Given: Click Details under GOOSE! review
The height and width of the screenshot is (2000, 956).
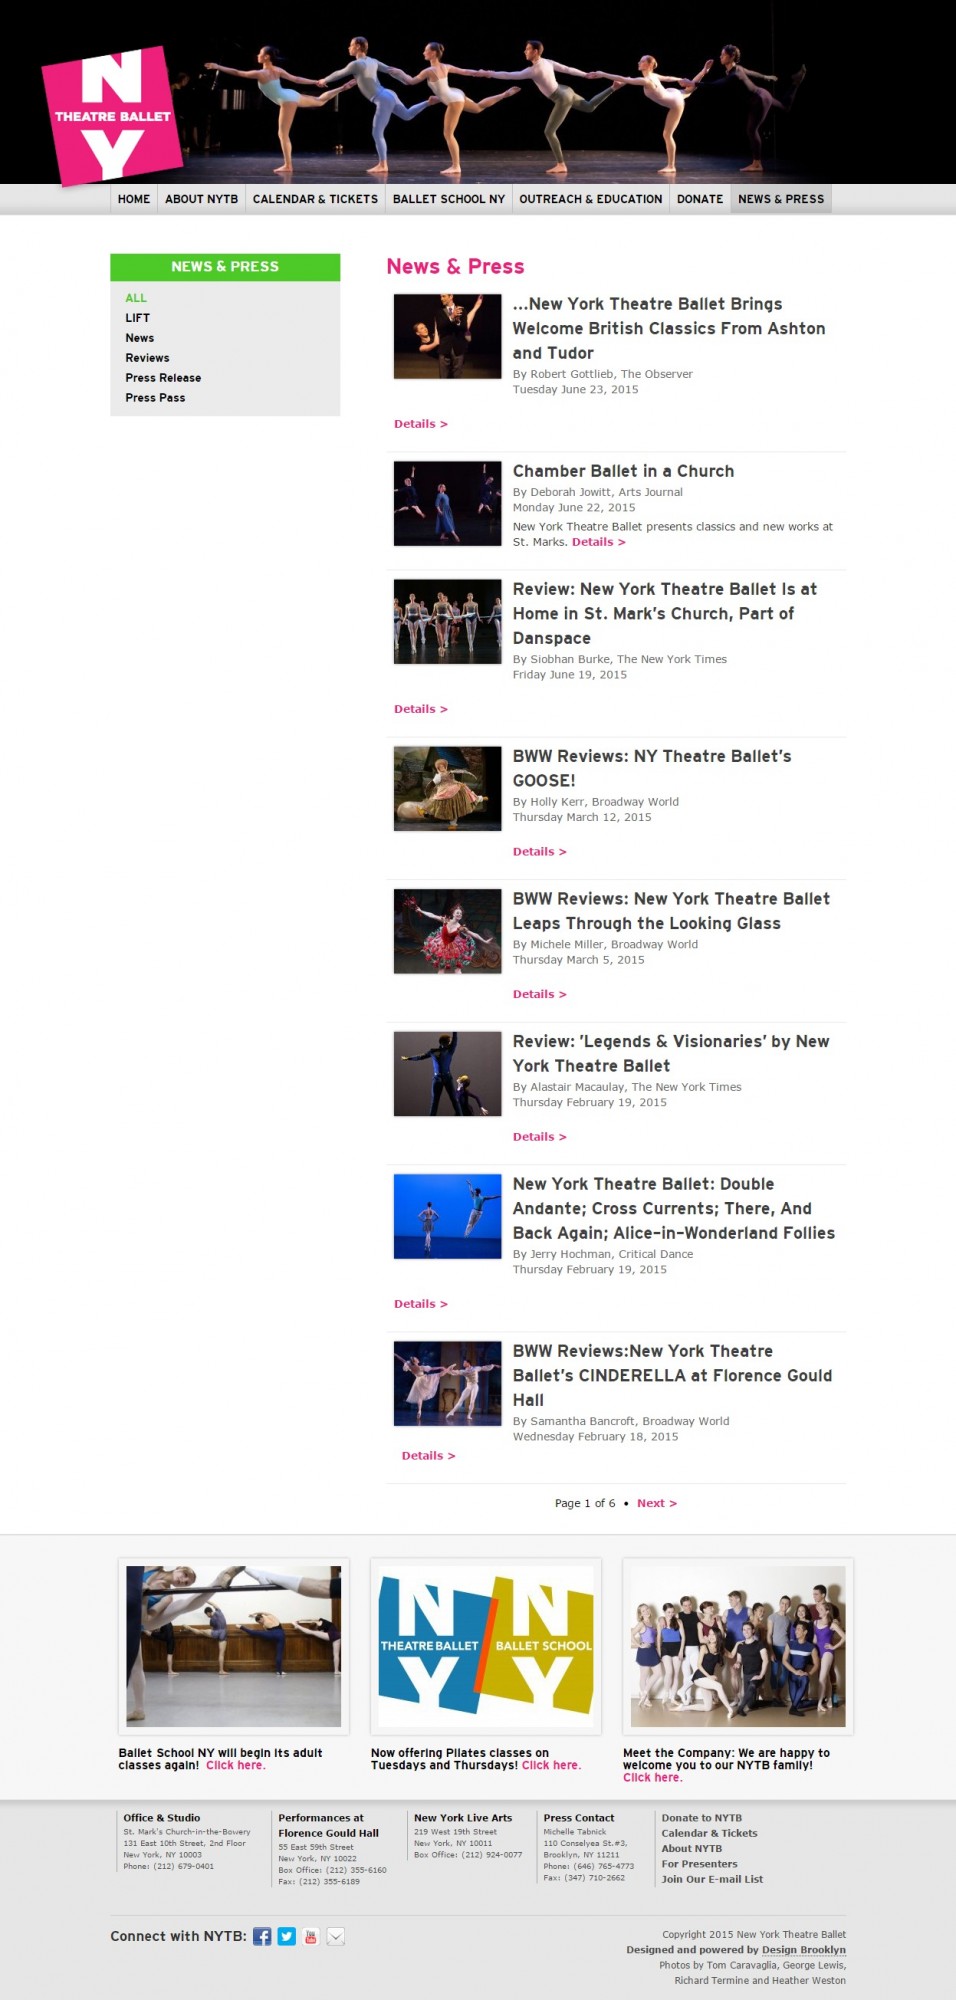Looking at the screenshot, I should pos(540,852).
